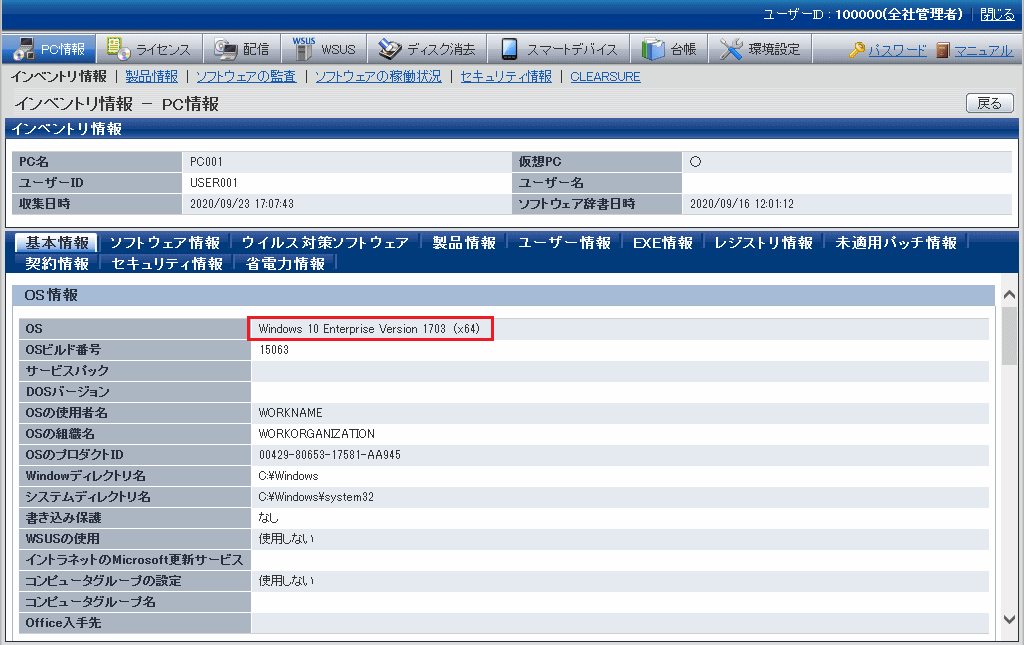Open the 台帳 menu
This screenshot has height=645, width=1024.
tap(669, 48)
